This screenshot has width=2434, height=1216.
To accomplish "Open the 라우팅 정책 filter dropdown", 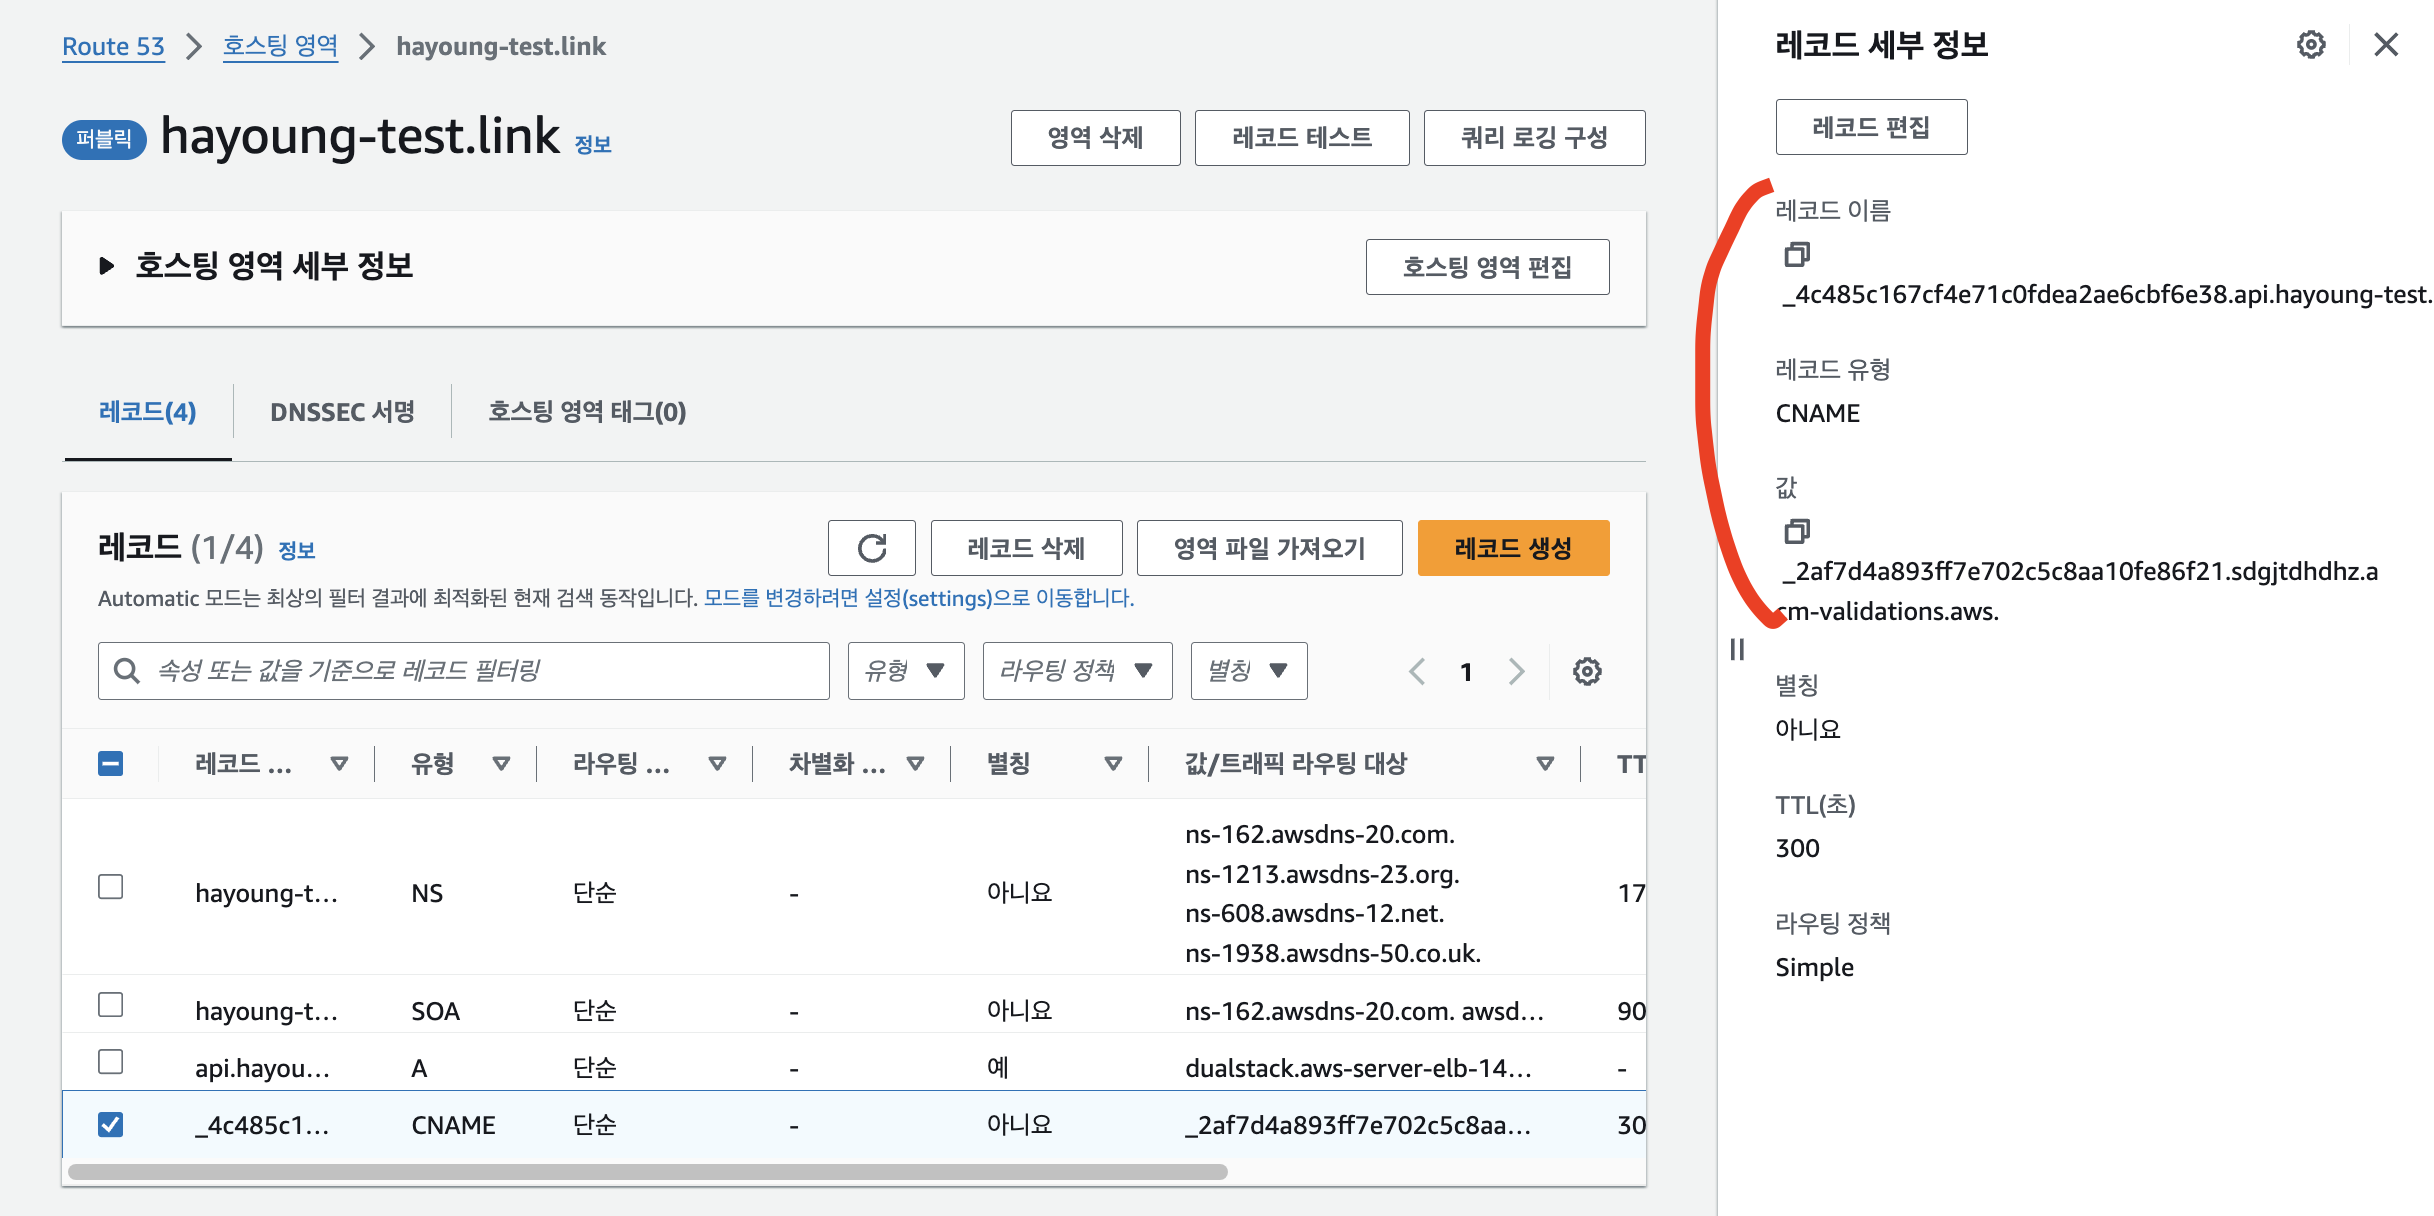I will click(1077, 671).
